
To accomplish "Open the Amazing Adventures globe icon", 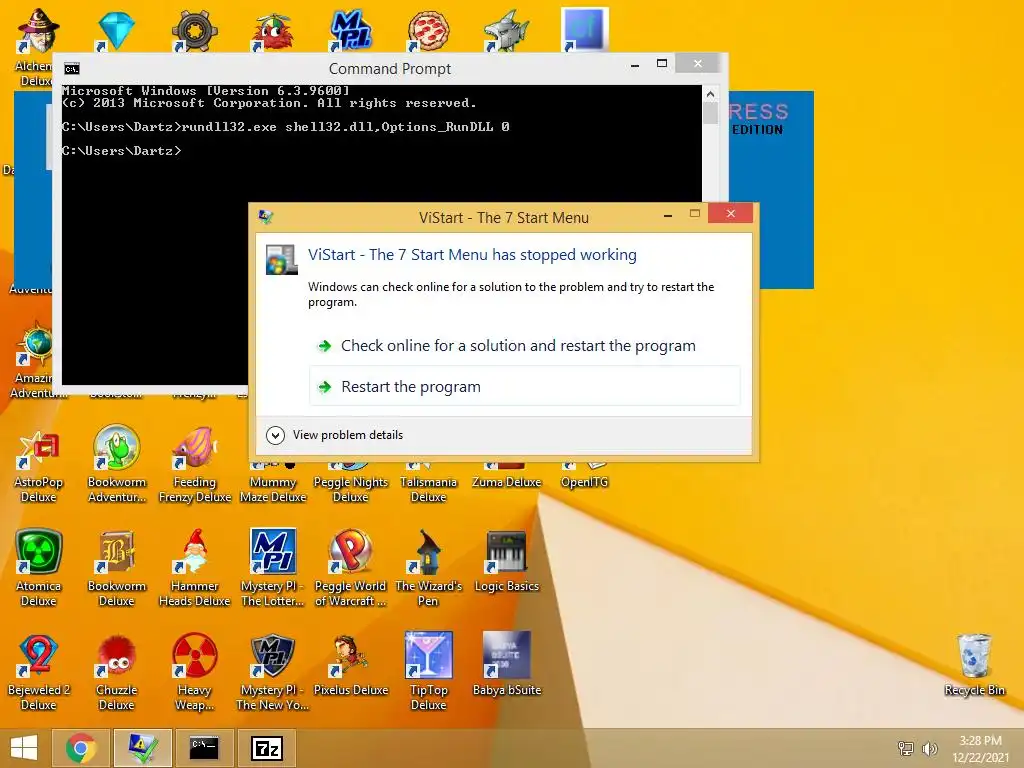I will point(37,344).
